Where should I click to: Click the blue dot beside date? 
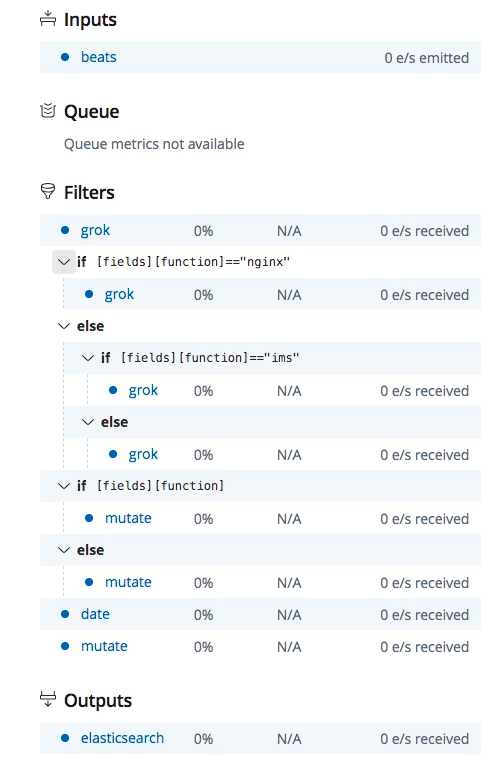tap(65, 614)
